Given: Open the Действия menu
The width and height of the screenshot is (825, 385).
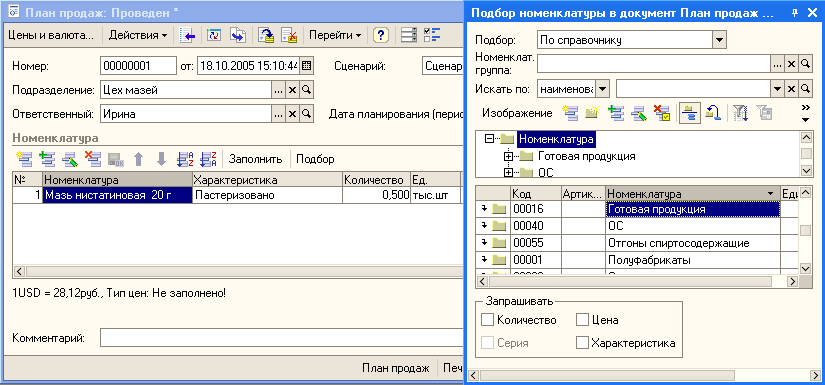Looking at the screenshot, I should point(137,36).
